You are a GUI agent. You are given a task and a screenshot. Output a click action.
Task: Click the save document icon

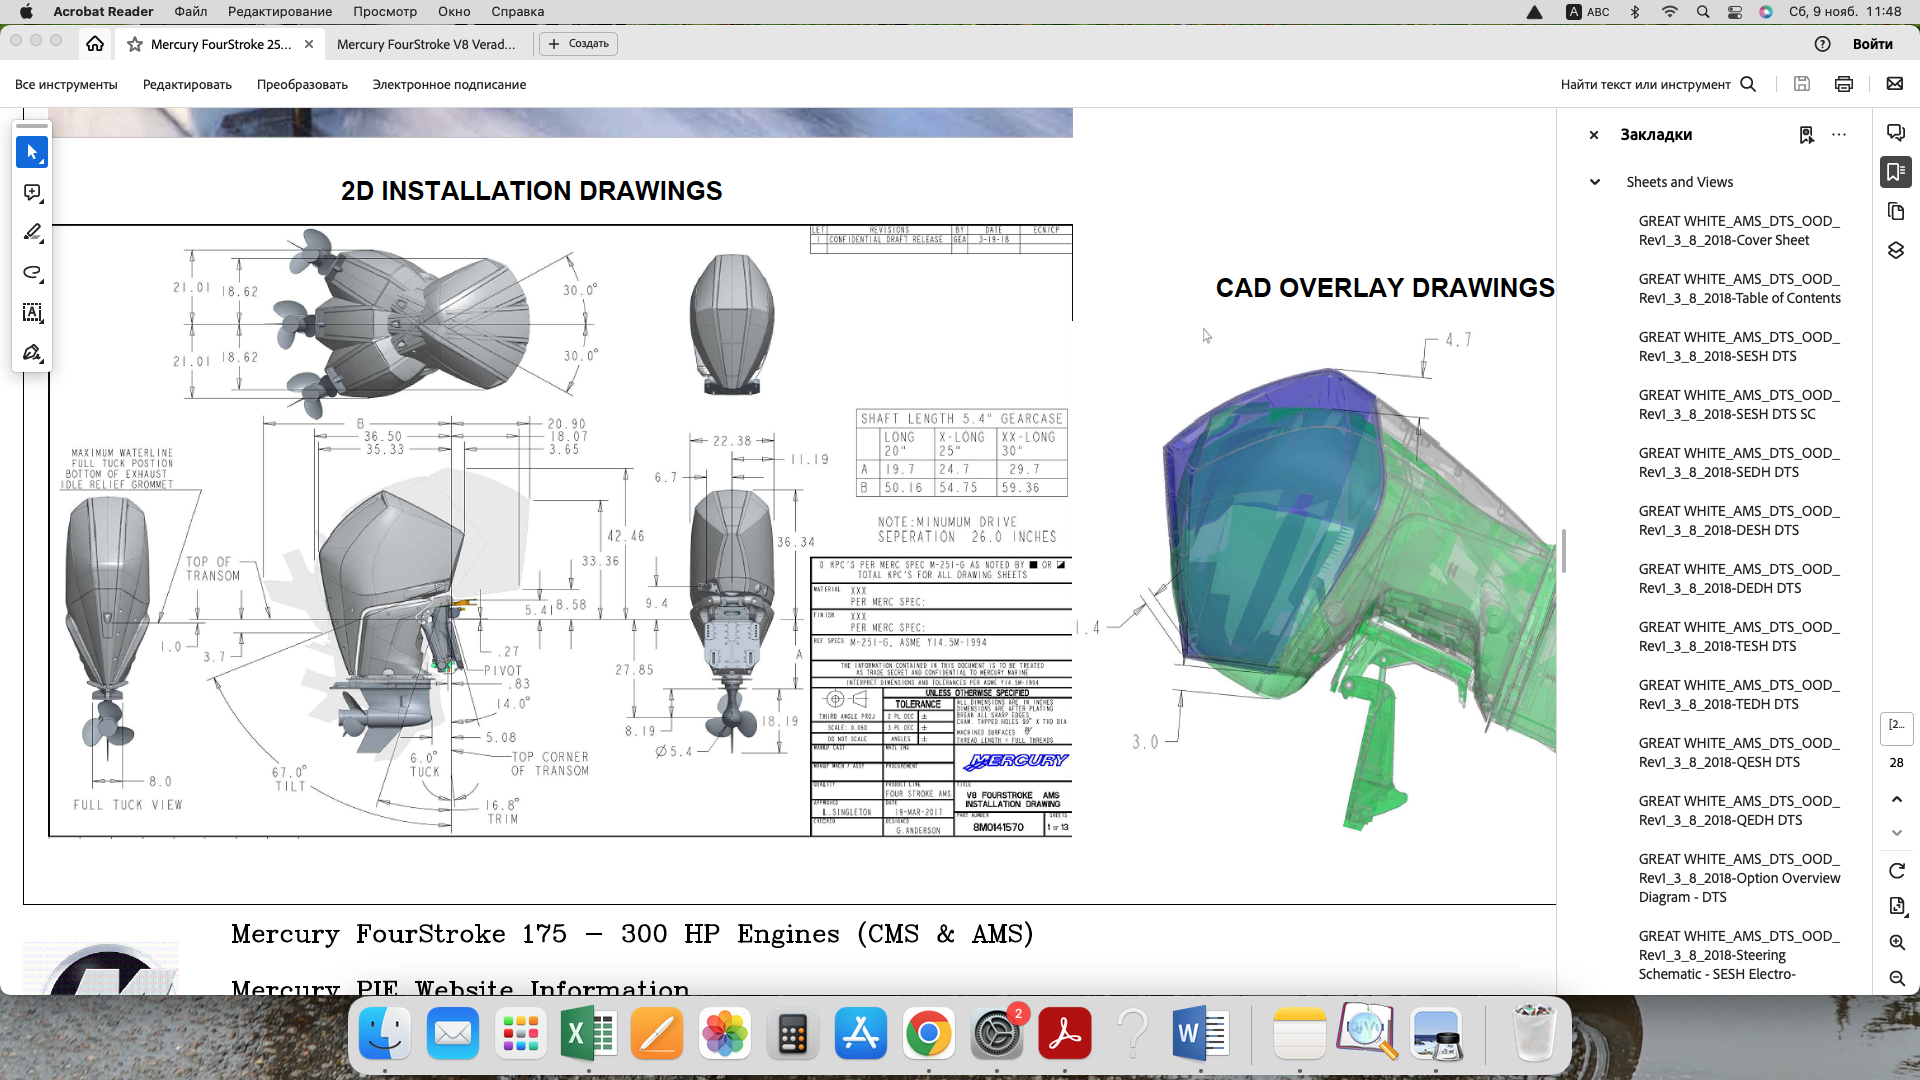pyautogui.click(x=1802, y=84)
